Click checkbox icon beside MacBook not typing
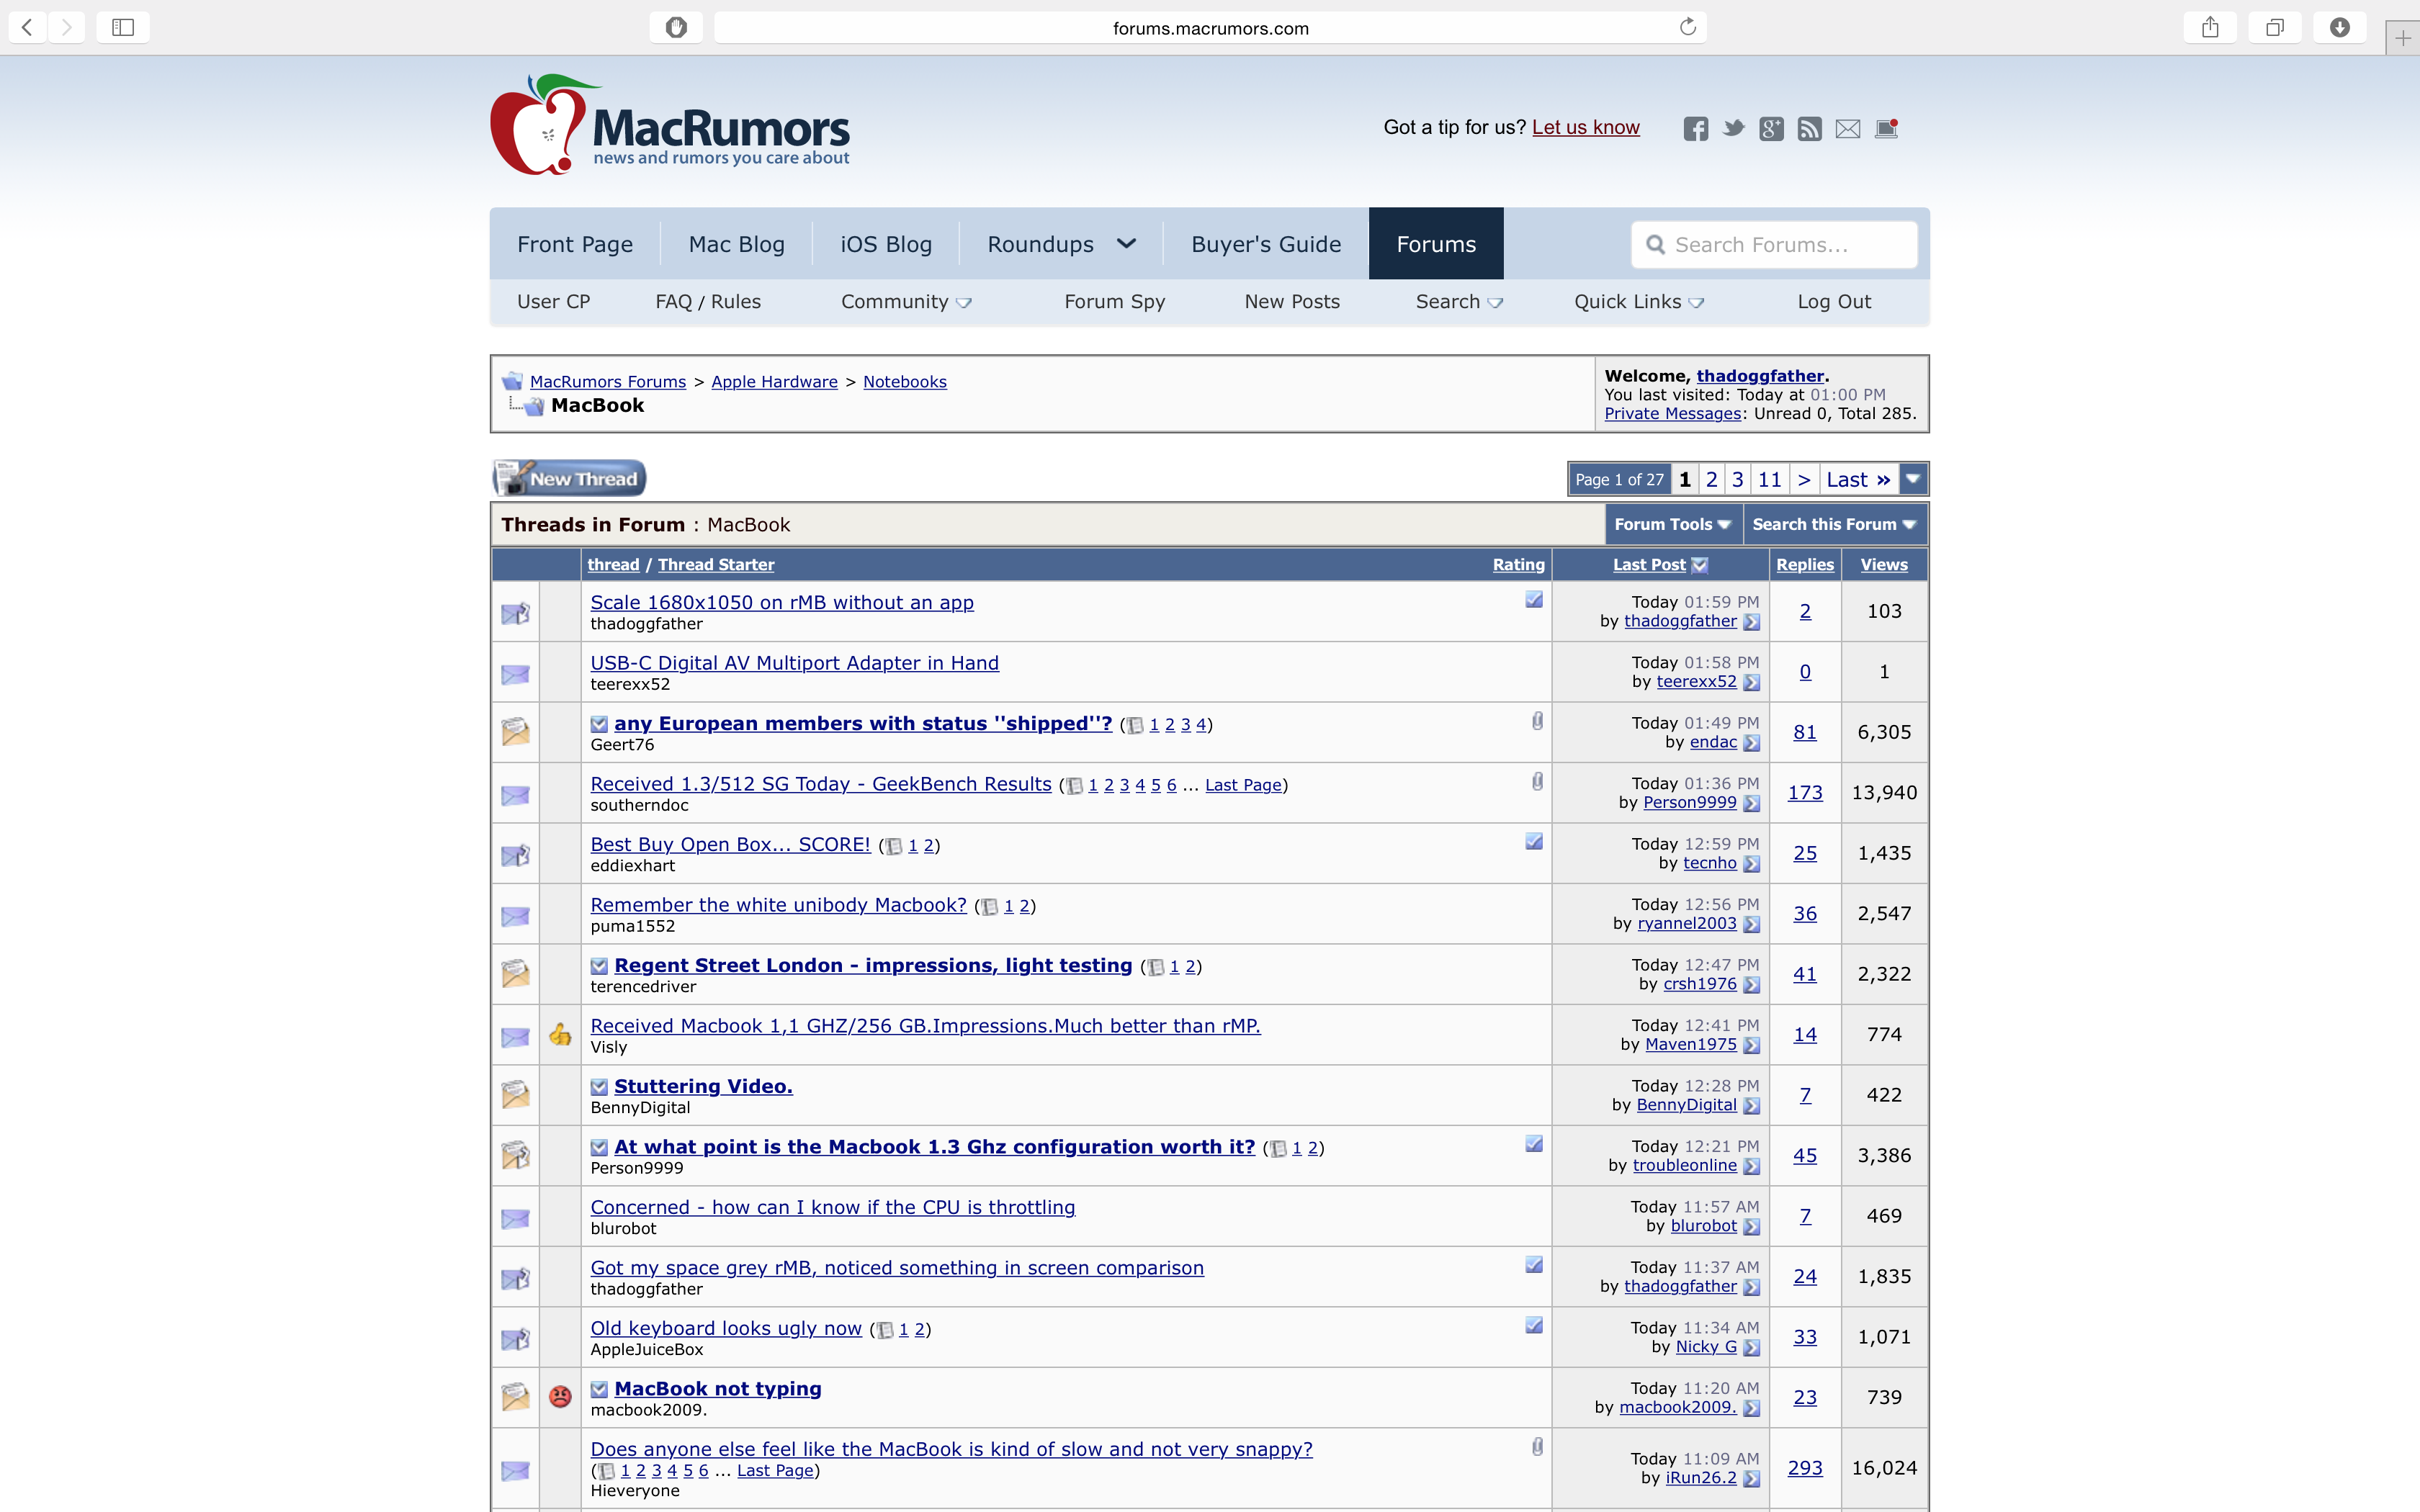Image resolution: width=2420 pixels, height=1512 pixels. pos(599,1389)
